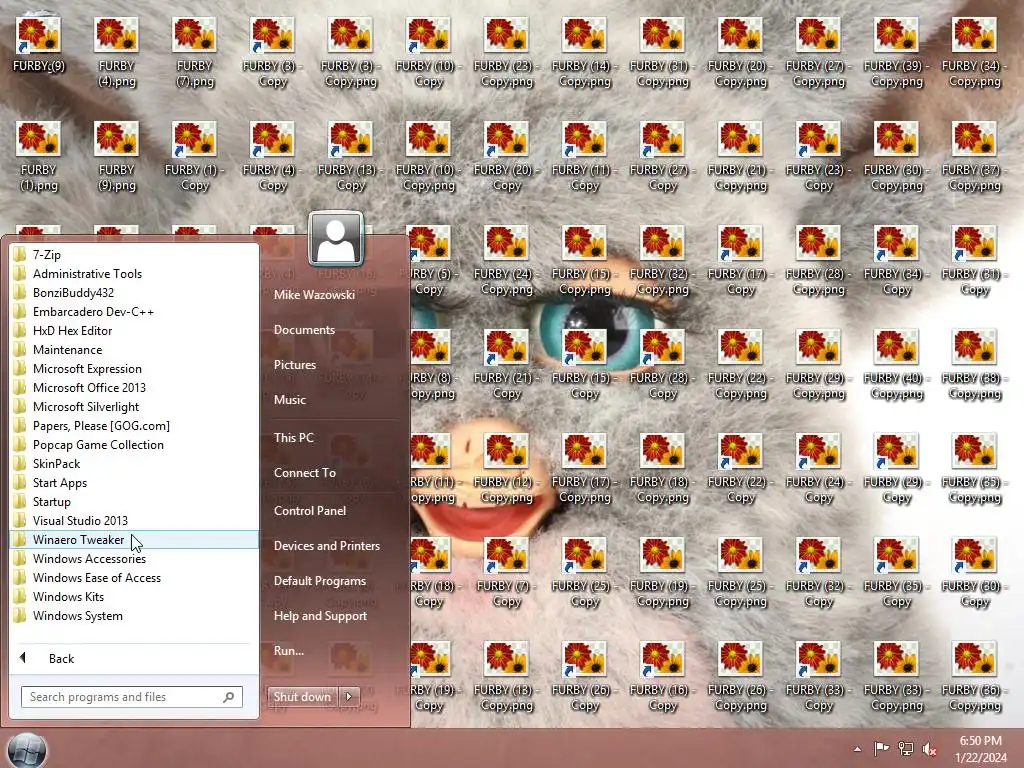Open the BonziBuddy432 program folder

(134, 293)
